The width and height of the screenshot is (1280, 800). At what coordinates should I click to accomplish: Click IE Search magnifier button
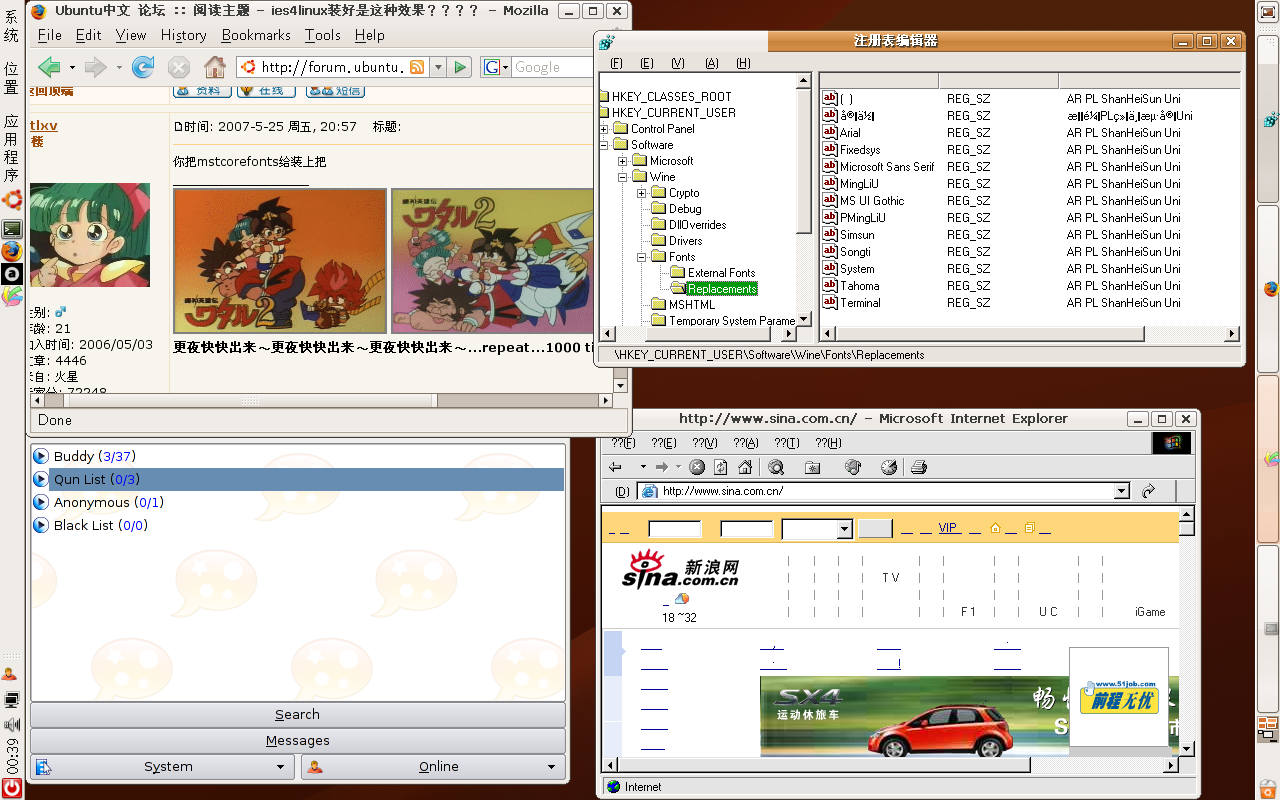(x=776, y=467)
